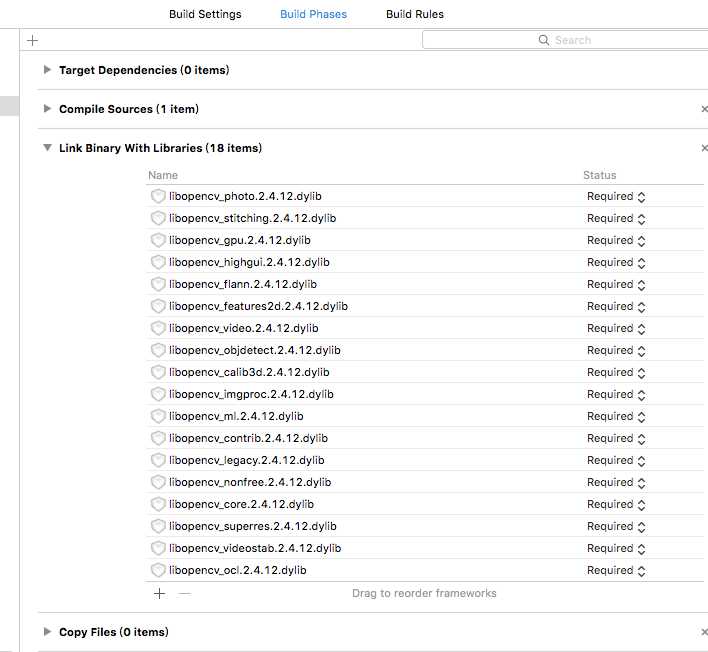708x652 pixels.
Task: Expand the Target Dependencies section
Action: click(x=47, y=70)
